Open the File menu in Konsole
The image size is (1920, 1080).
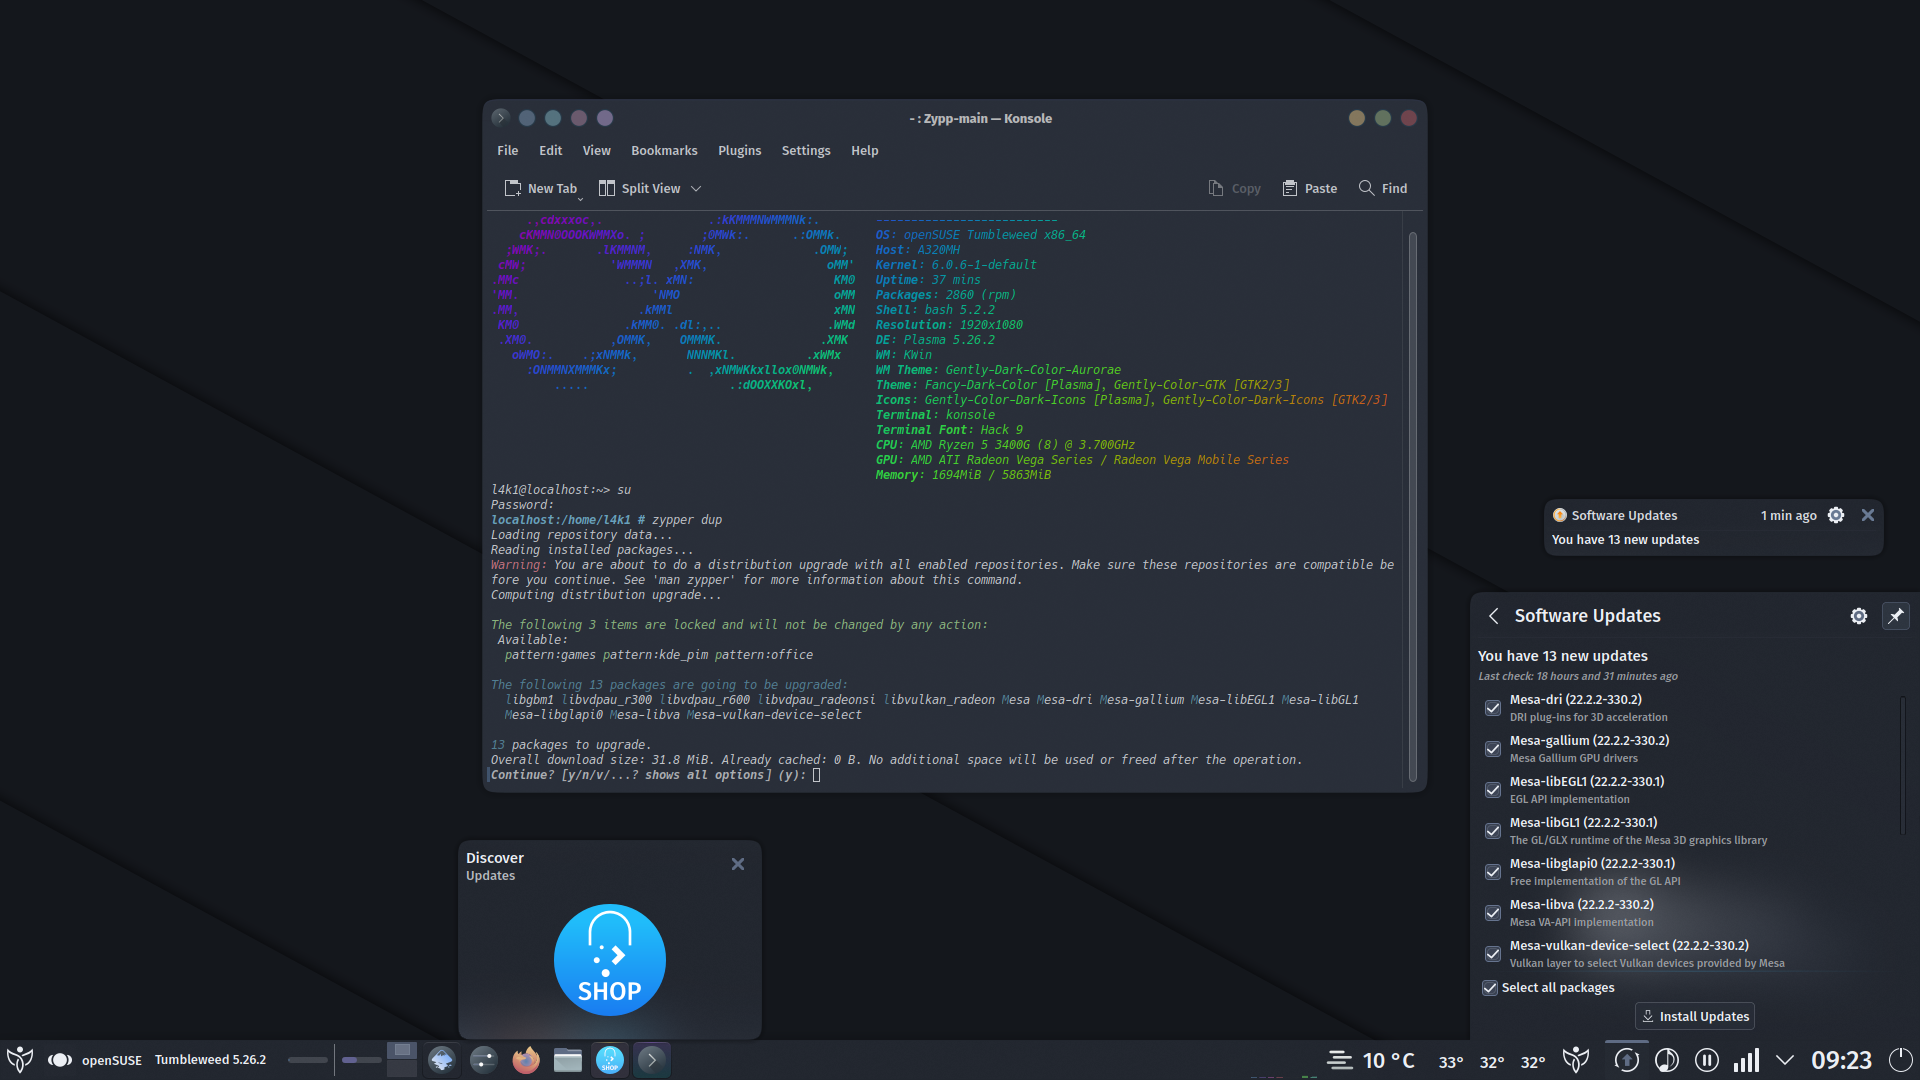[x=508, y=151]
